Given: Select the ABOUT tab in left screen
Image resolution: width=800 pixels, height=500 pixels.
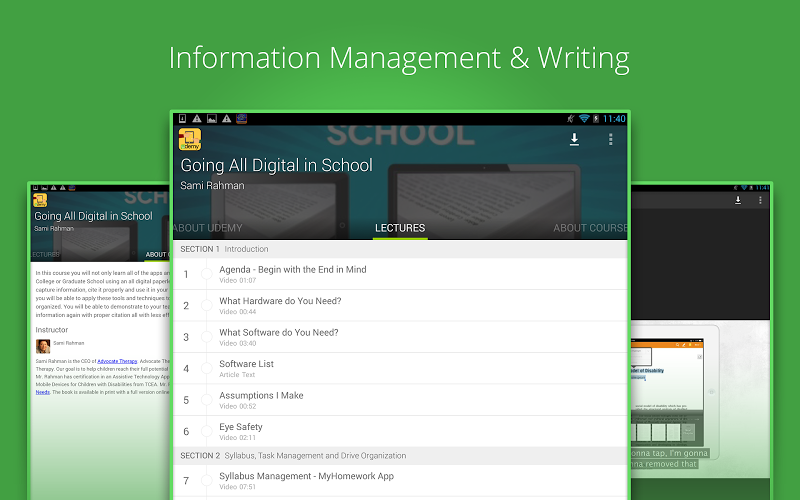Looking at the screenshot, I should 157,255.
